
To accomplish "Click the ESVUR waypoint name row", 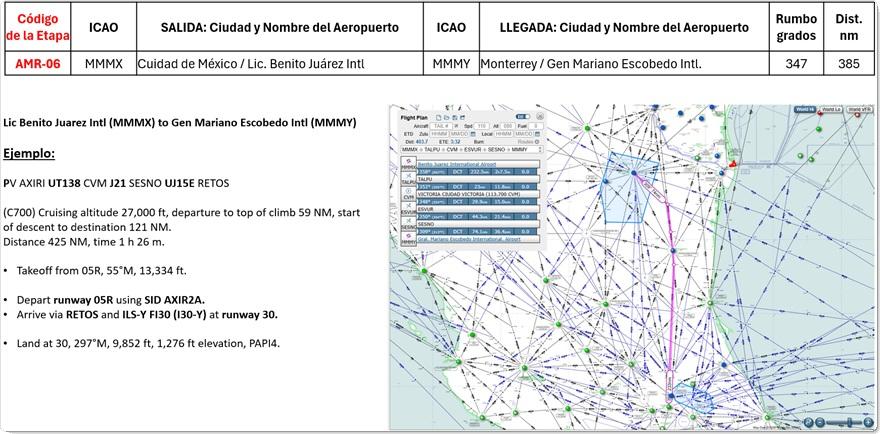I will tap(478, 209).
